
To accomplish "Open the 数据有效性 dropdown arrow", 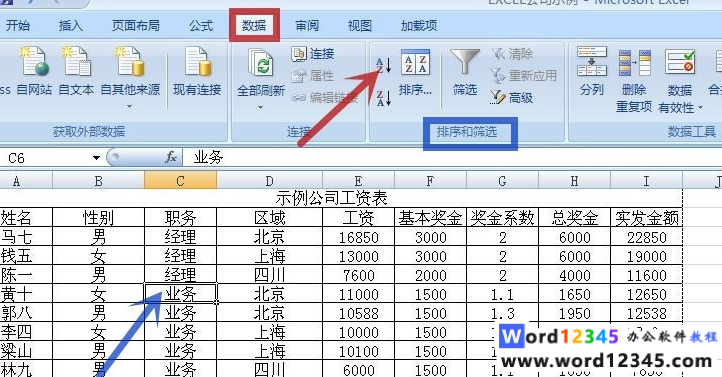I will (x=701, y=108).
